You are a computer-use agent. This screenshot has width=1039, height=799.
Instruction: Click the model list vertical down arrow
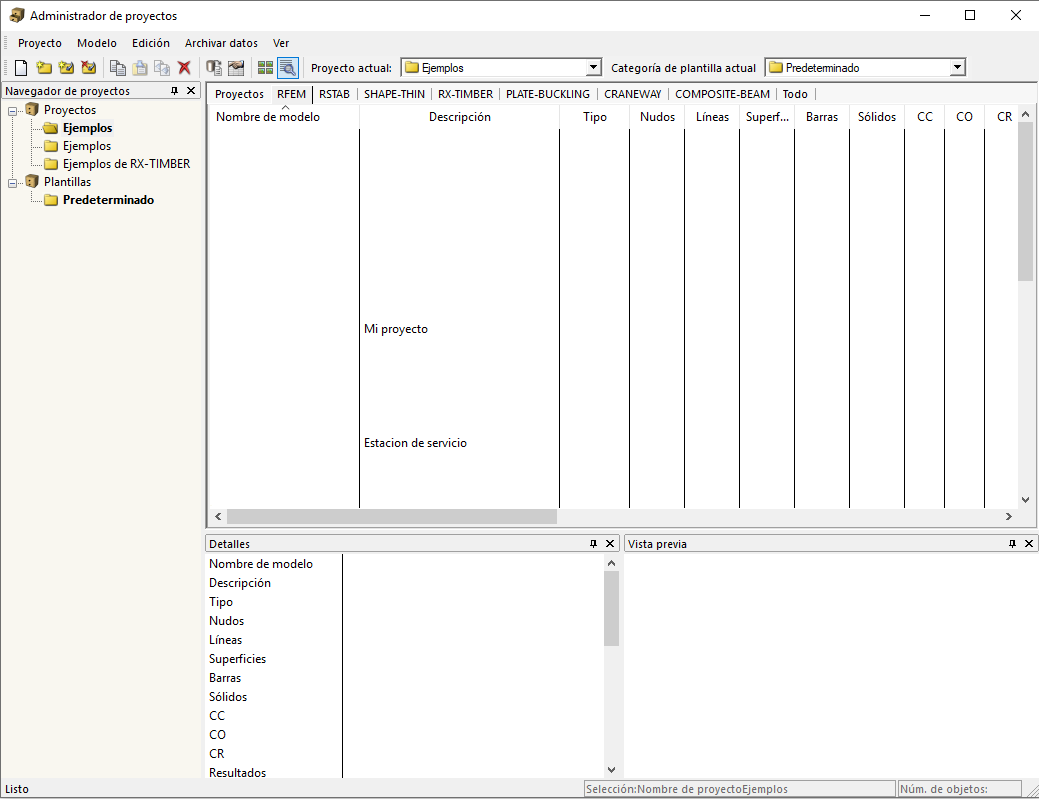tap(1025, 500)
